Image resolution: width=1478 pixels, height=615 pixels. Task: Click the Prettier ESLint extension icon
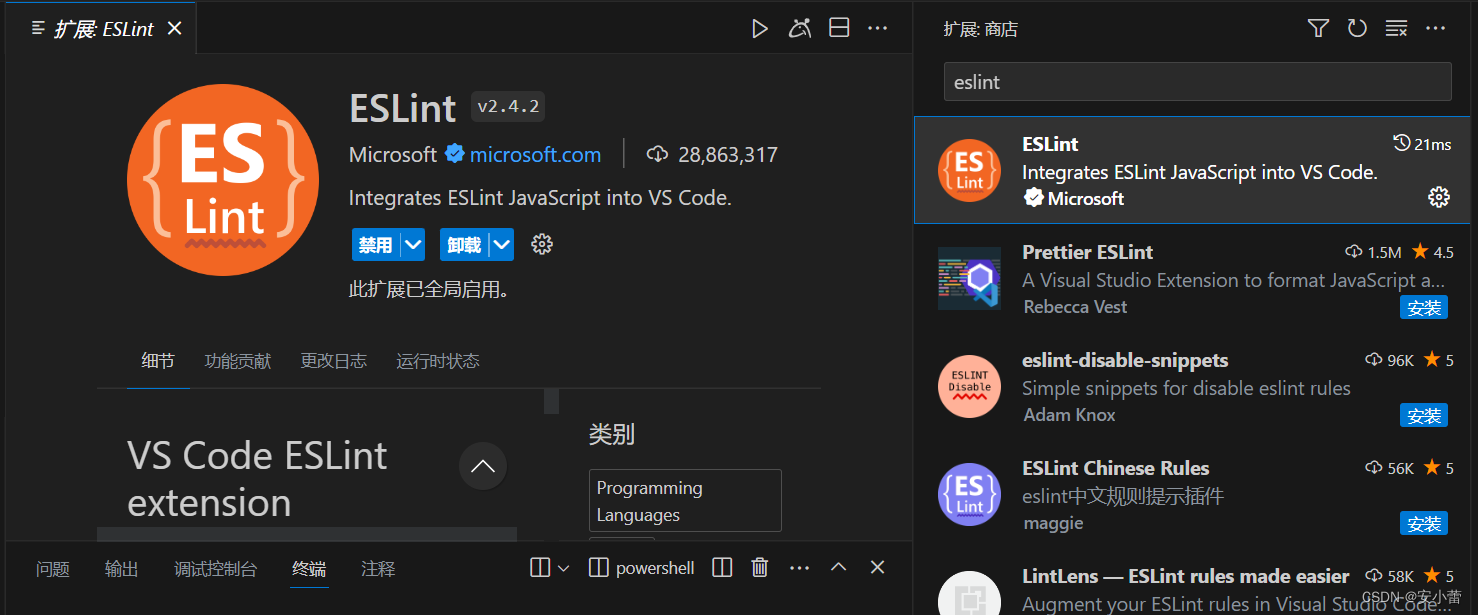969,278
